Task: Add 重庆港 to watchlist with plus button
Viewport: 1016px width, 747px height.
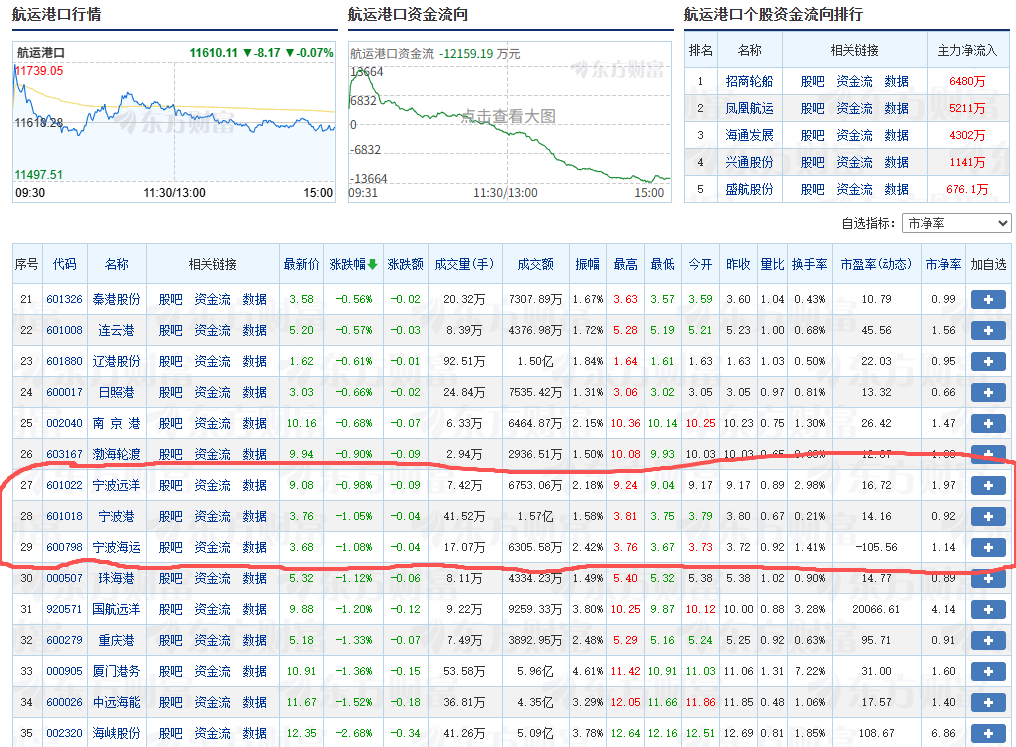Action: pyautogui.click(x=987, y=641)
